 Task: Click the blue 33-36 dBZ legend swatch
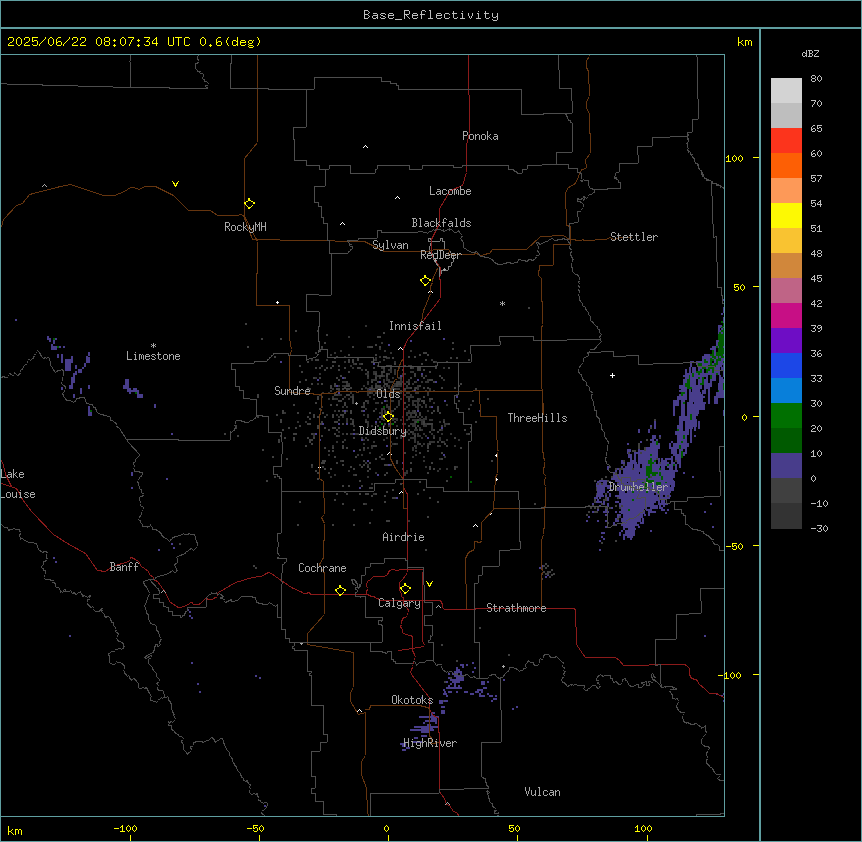[786, 365]
